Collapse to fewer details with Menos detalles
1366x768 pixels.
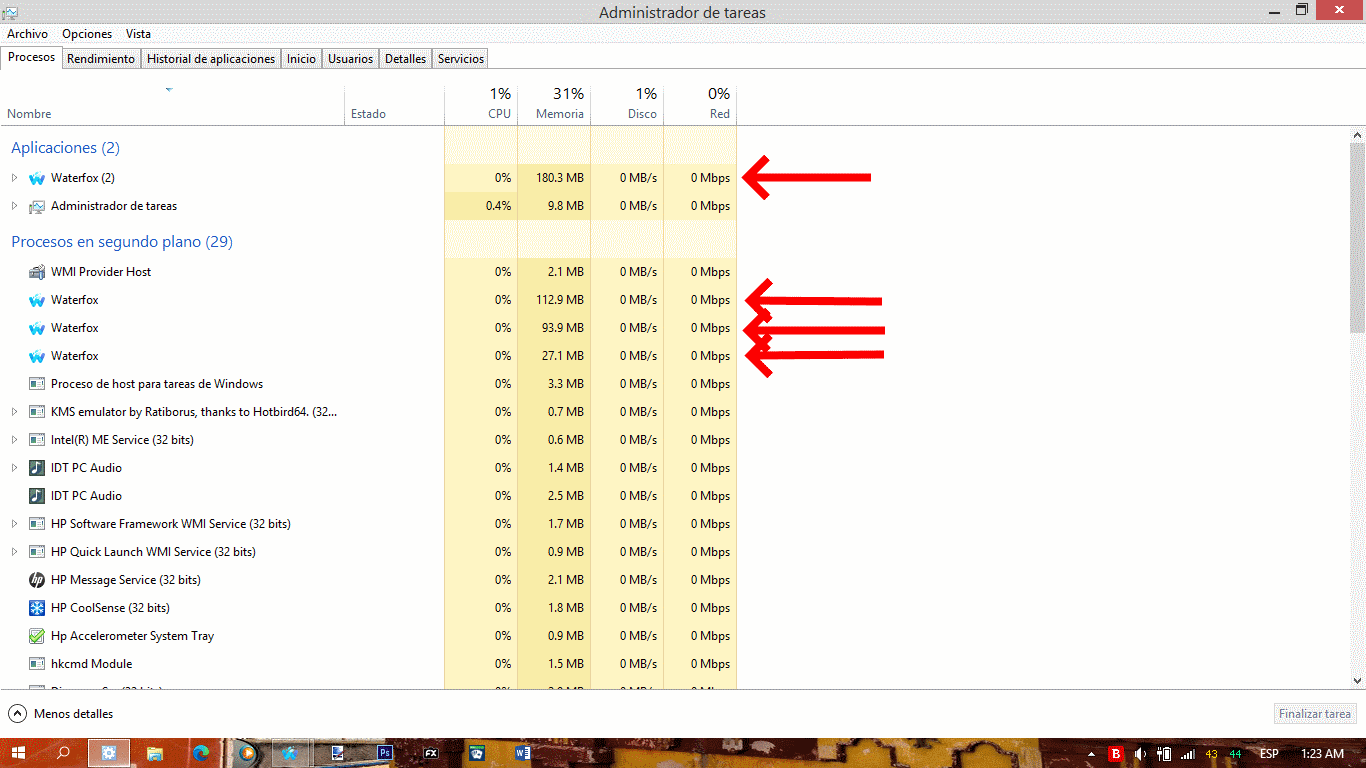point(61,714)
